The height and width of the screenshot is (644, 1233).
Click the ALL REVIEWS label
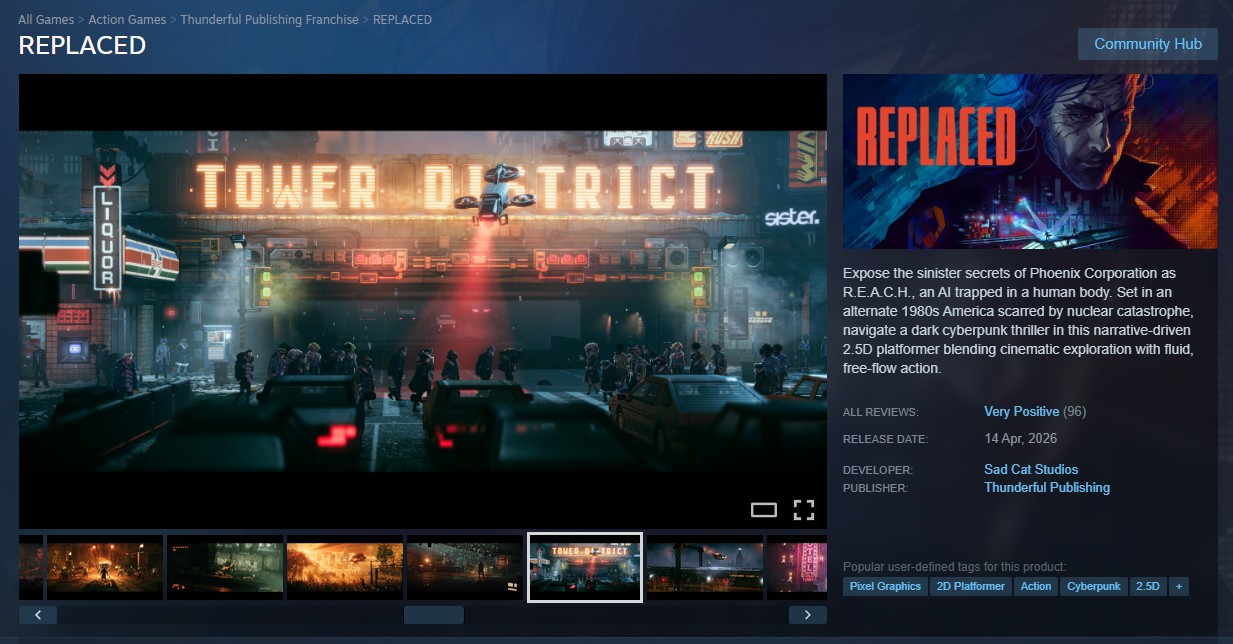[x=881, y=412]
